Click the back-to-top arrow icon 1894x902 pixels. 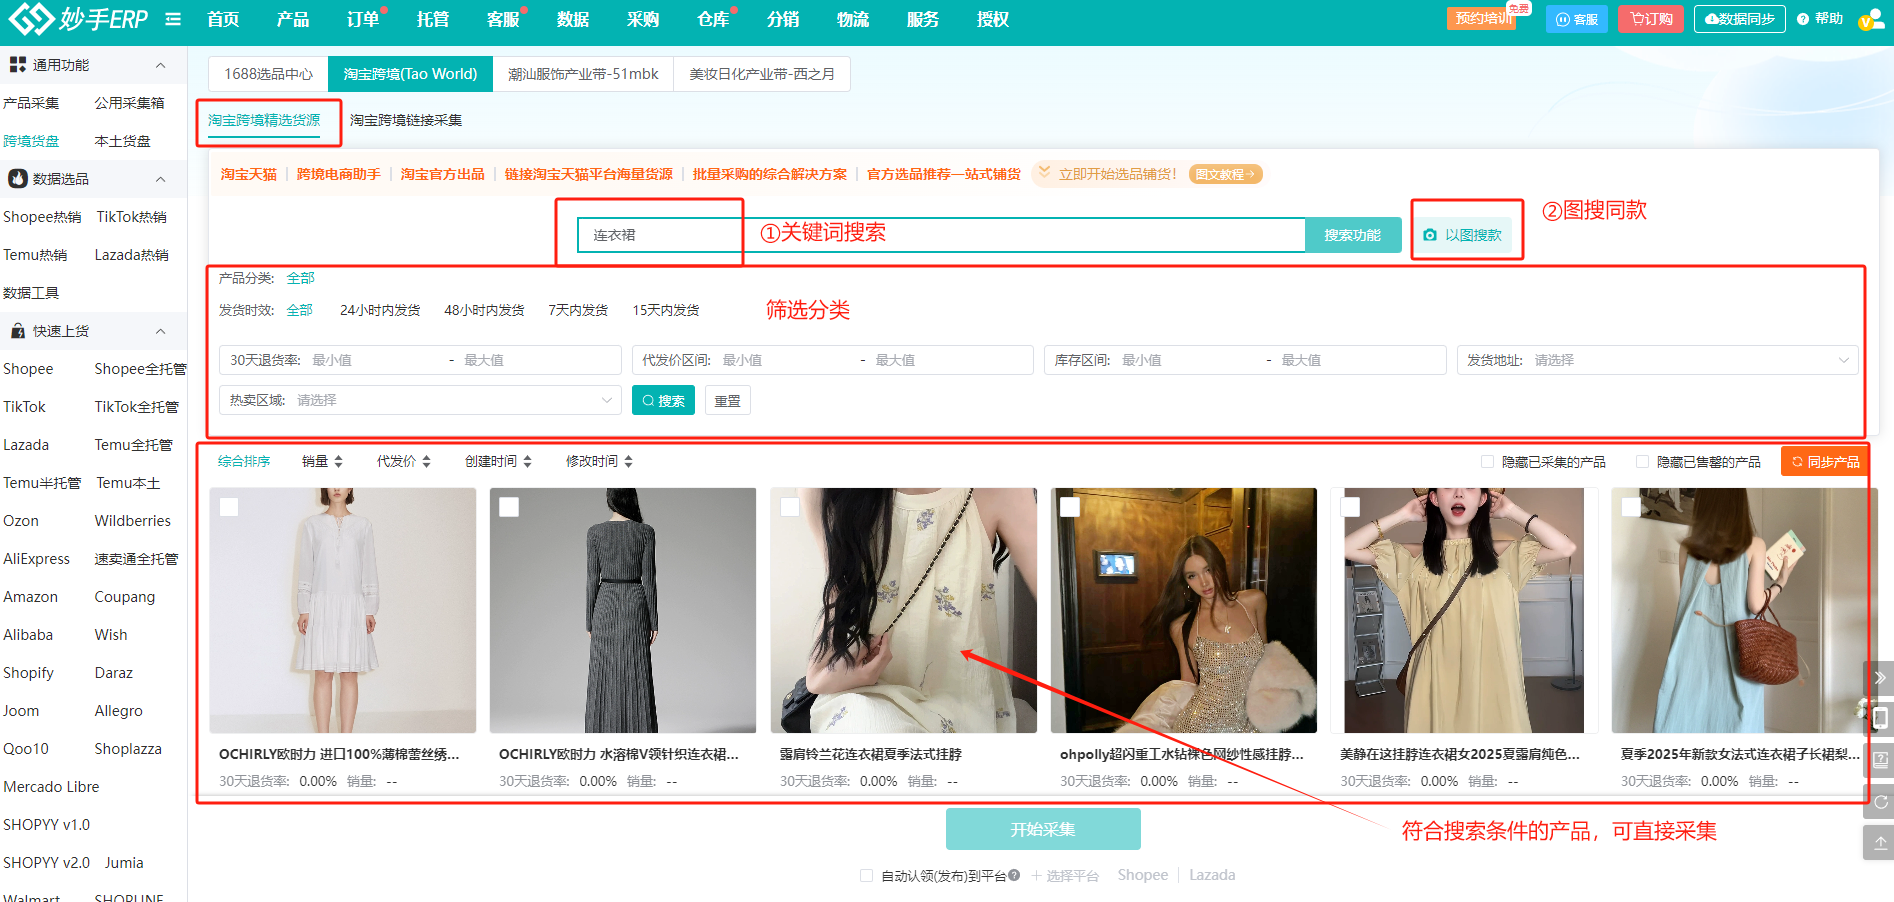pyautogui.click(x=1879, y=843)
